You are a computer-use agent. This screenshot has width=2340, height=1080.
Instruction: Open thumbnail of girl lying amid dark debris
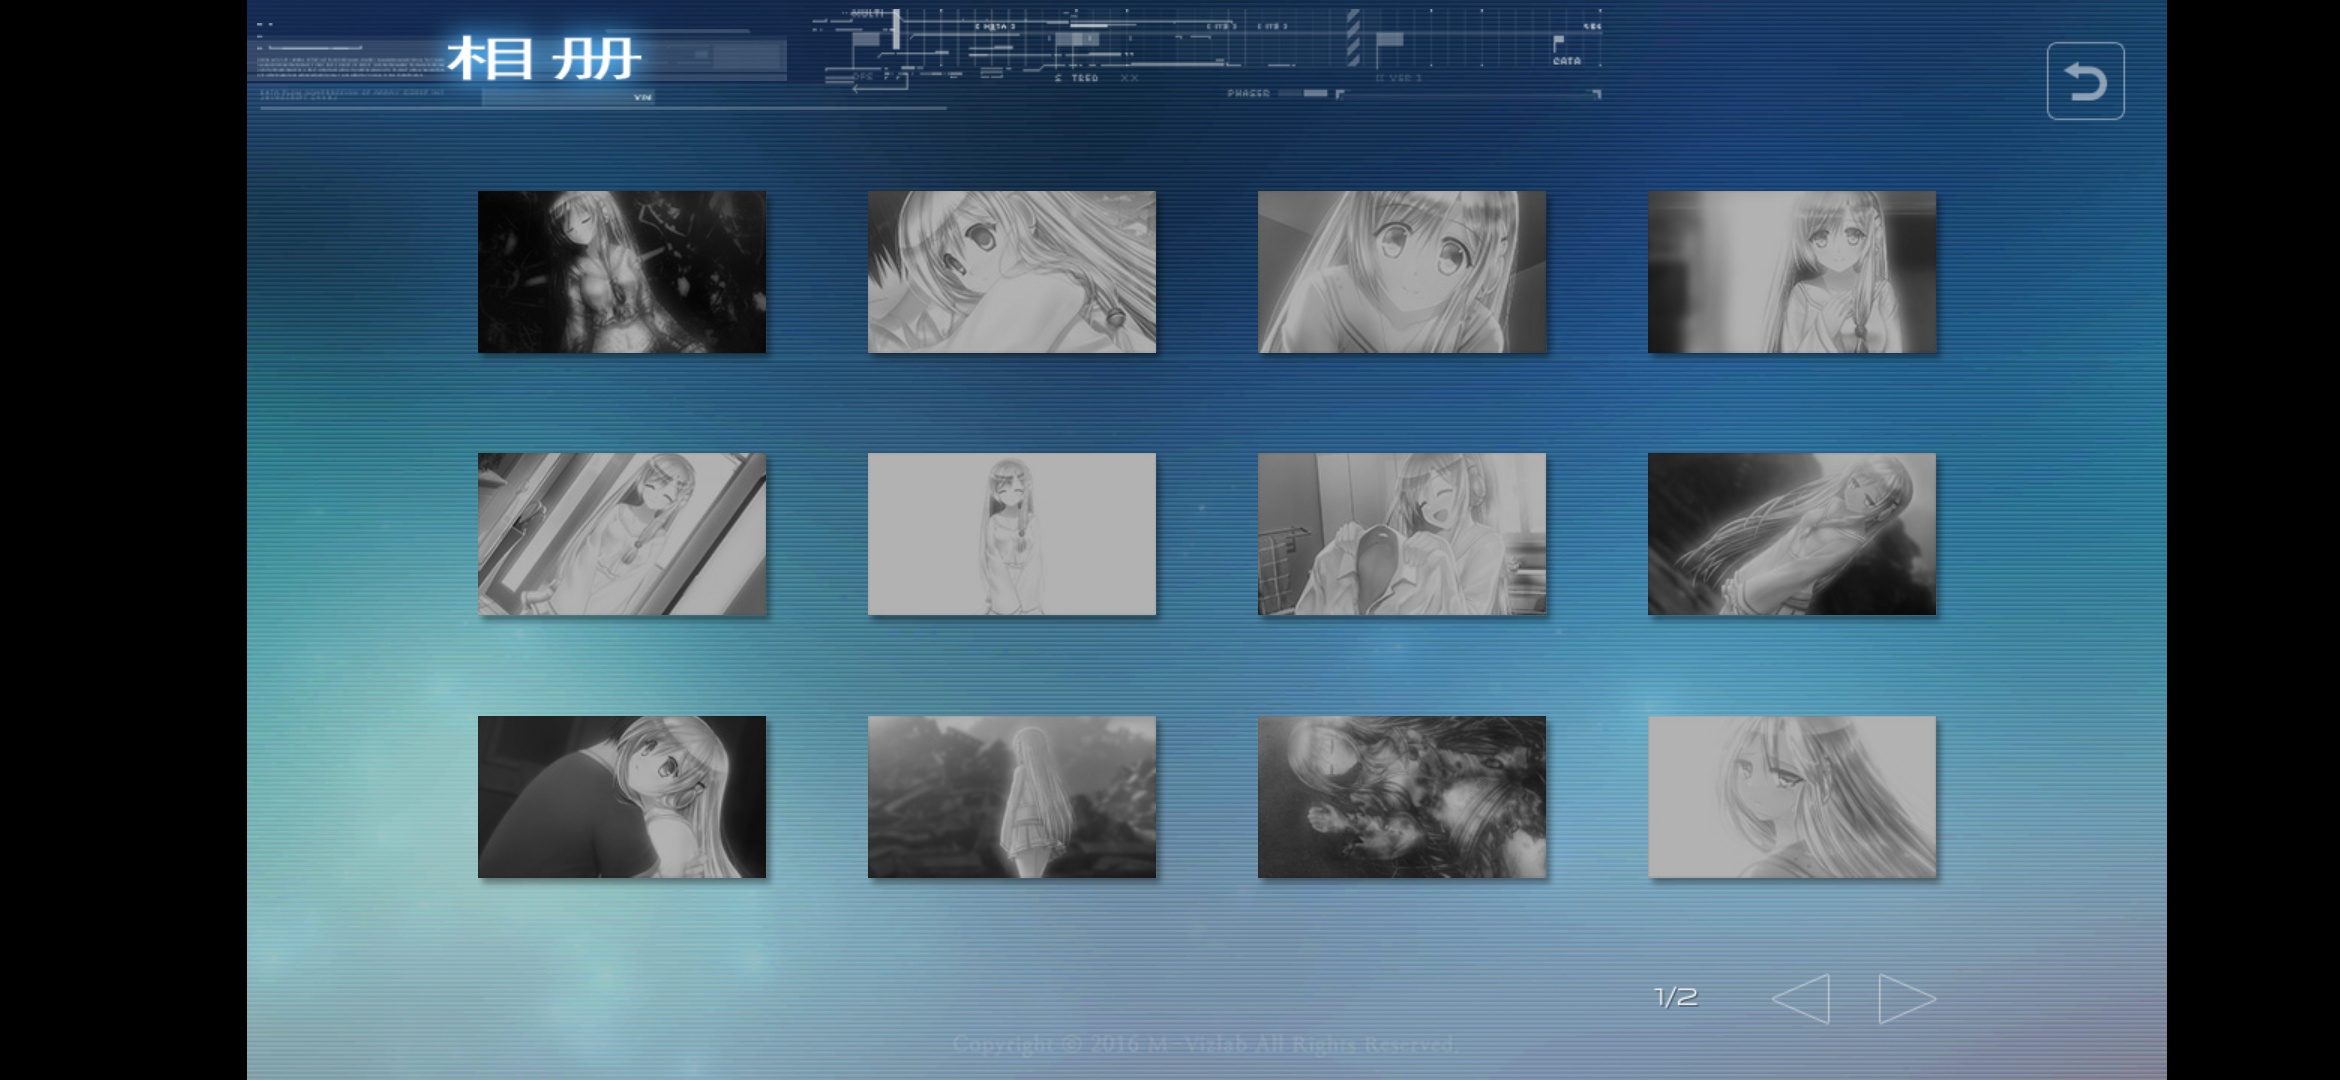click(1402, 797)
